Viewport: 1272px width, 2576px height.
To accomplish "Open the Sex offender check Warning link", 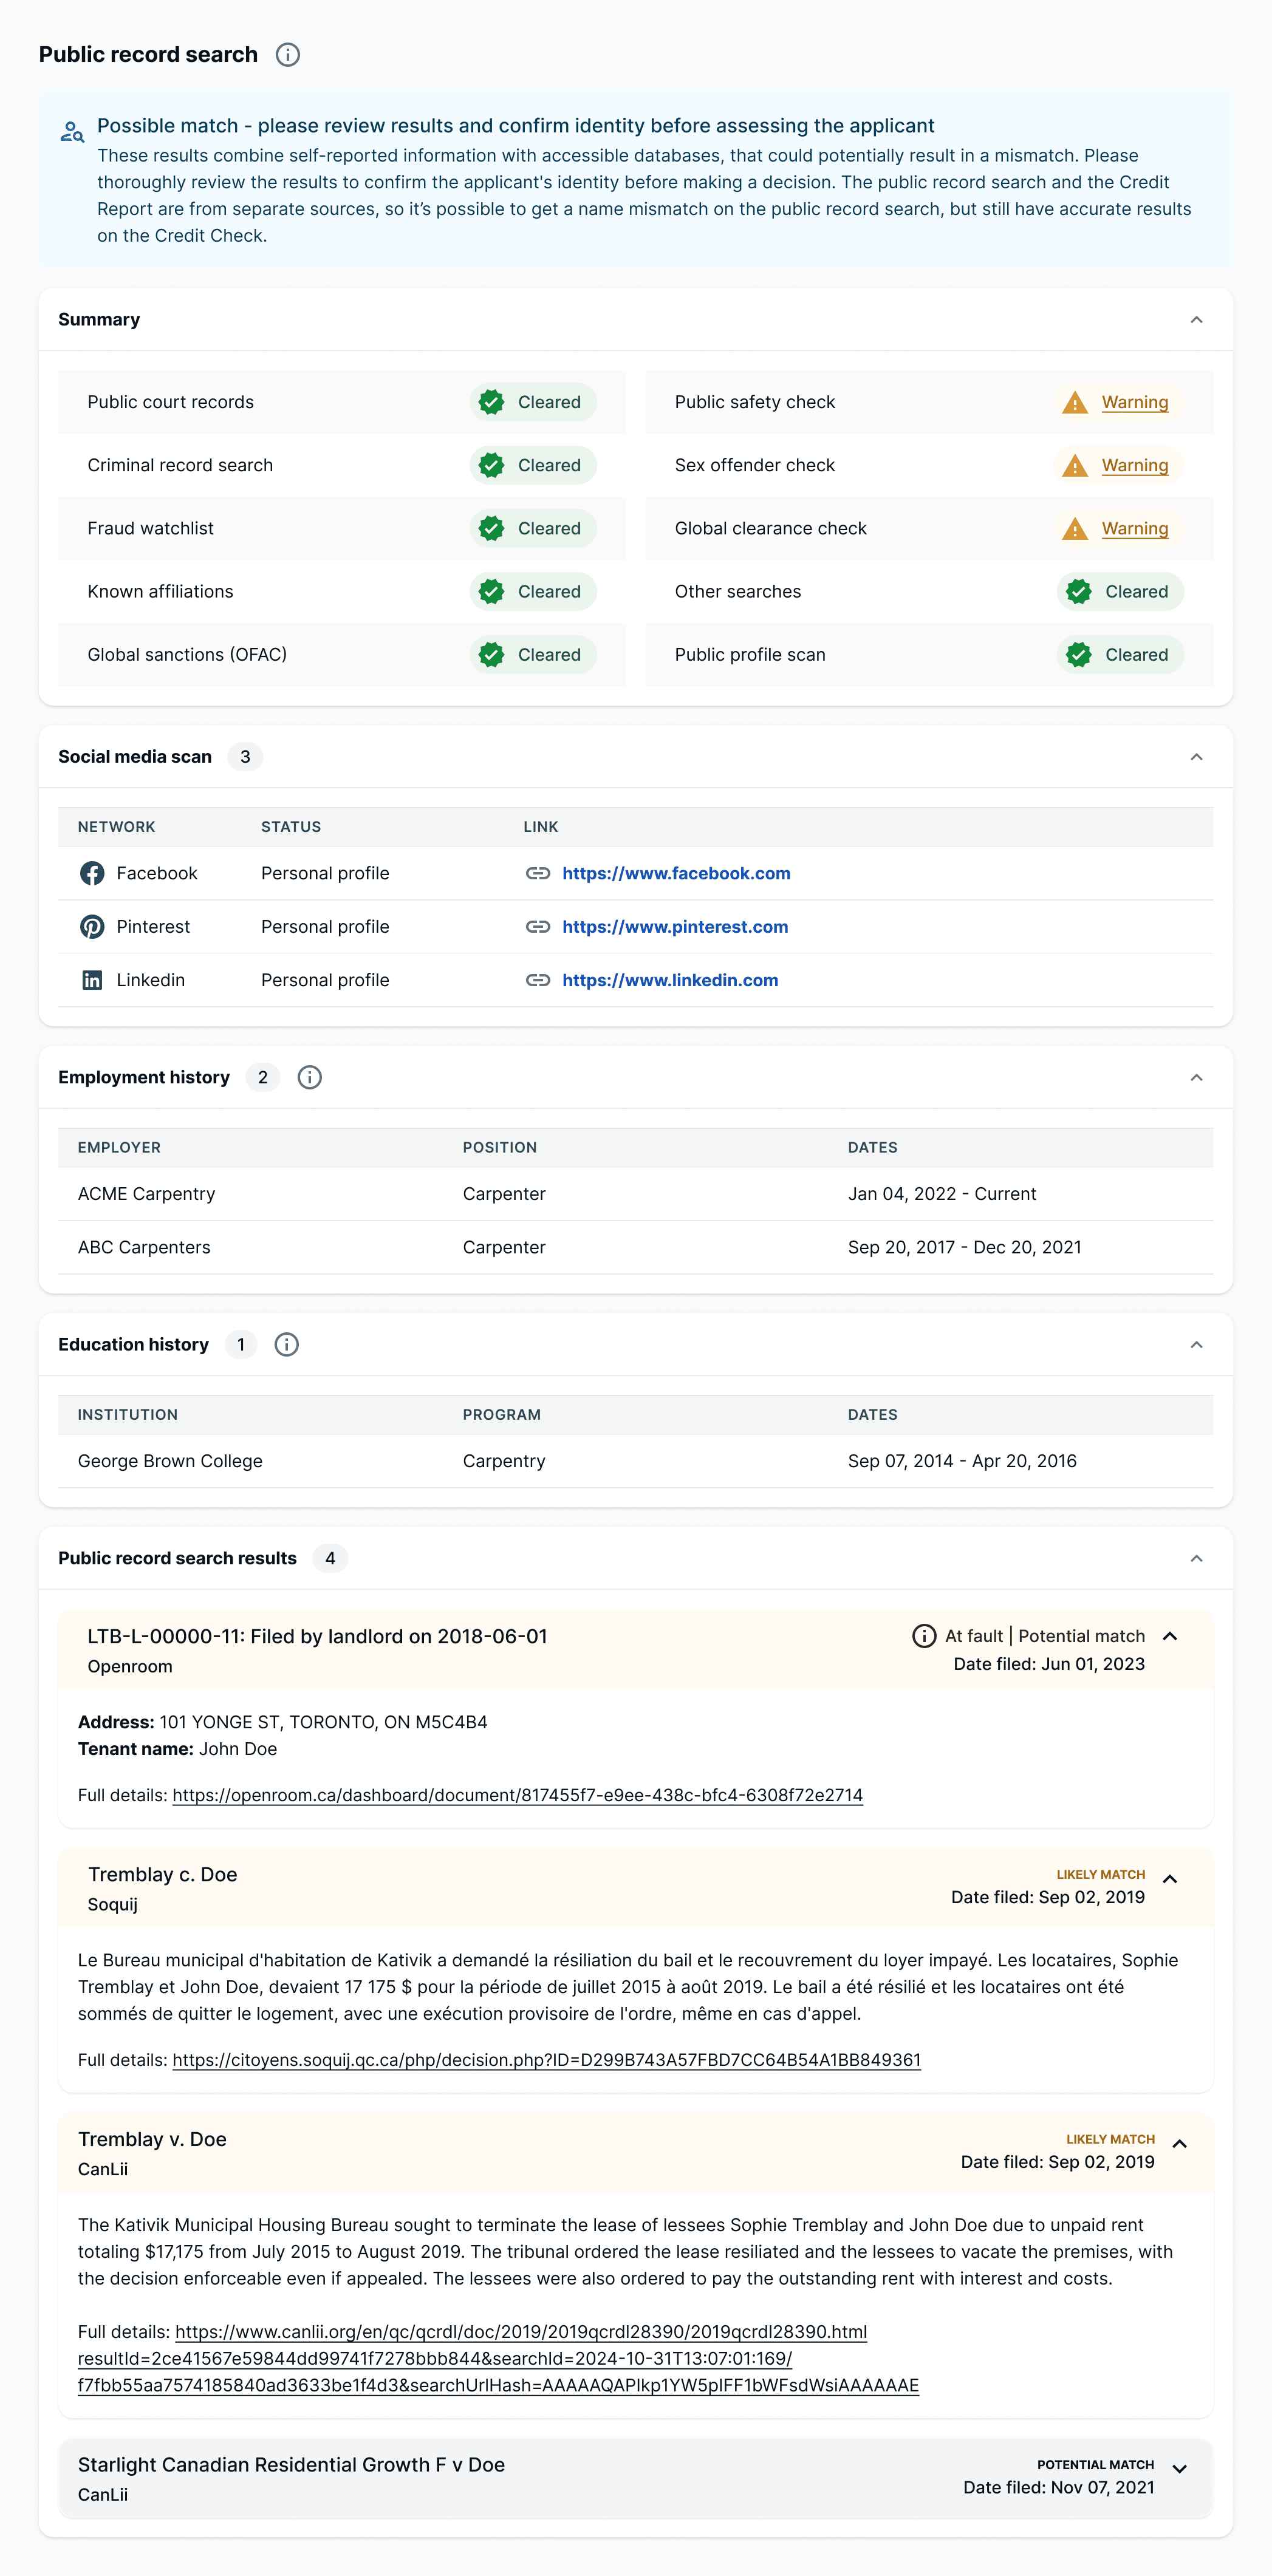I will [1135, 465].
